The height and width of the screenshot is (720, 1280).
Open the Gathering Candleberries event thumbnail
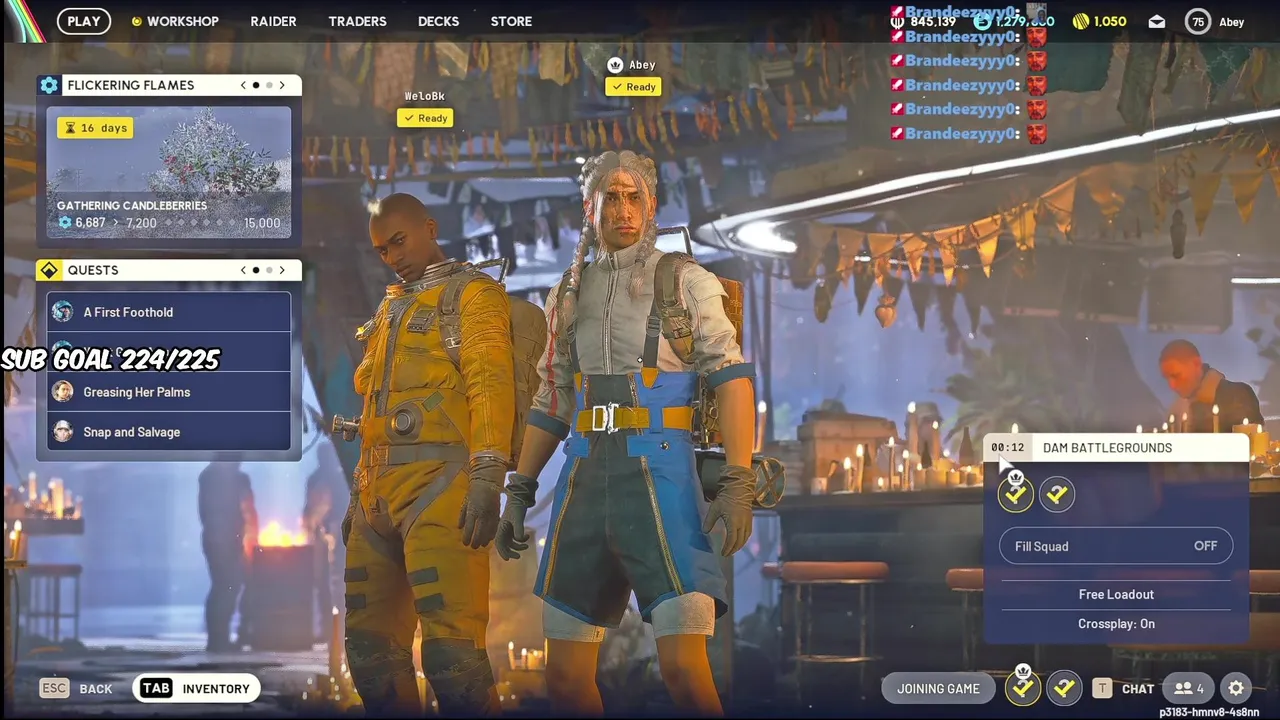click(x=169, y=172)
